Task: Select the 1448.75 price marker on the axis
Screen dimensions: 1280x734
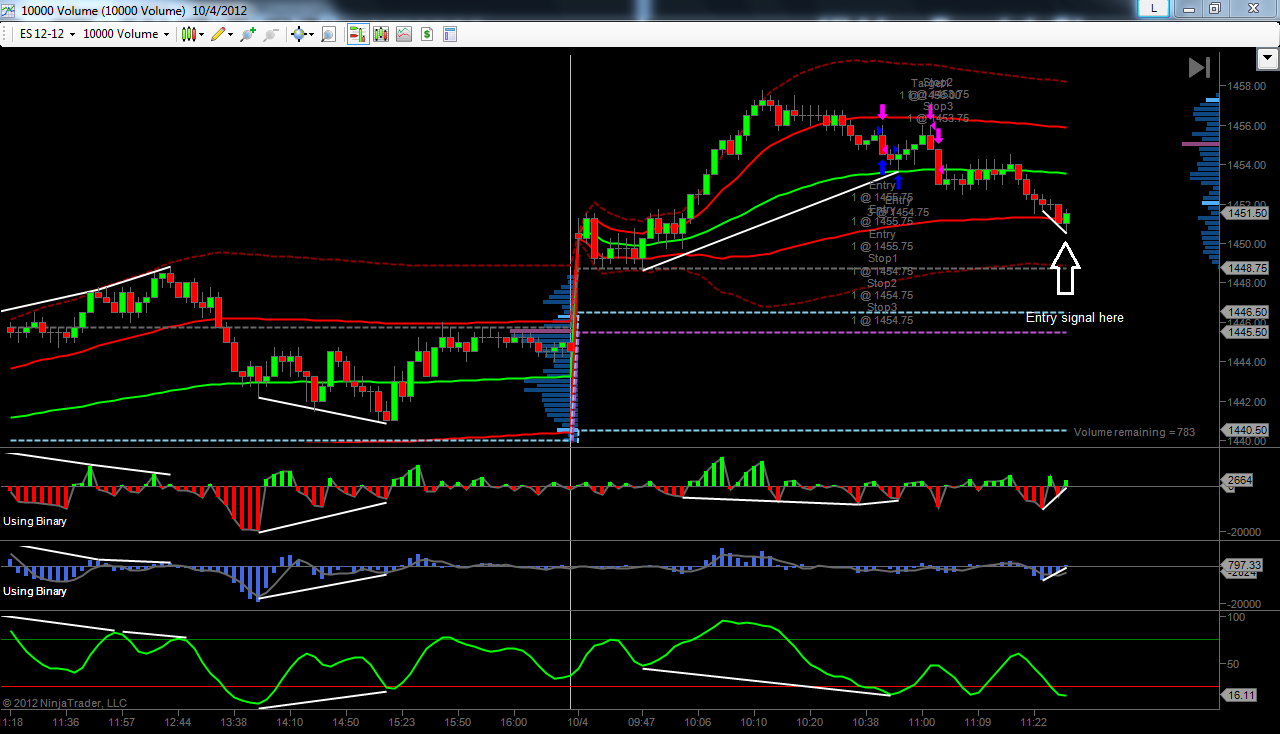Action: (x=1247, y=268)
